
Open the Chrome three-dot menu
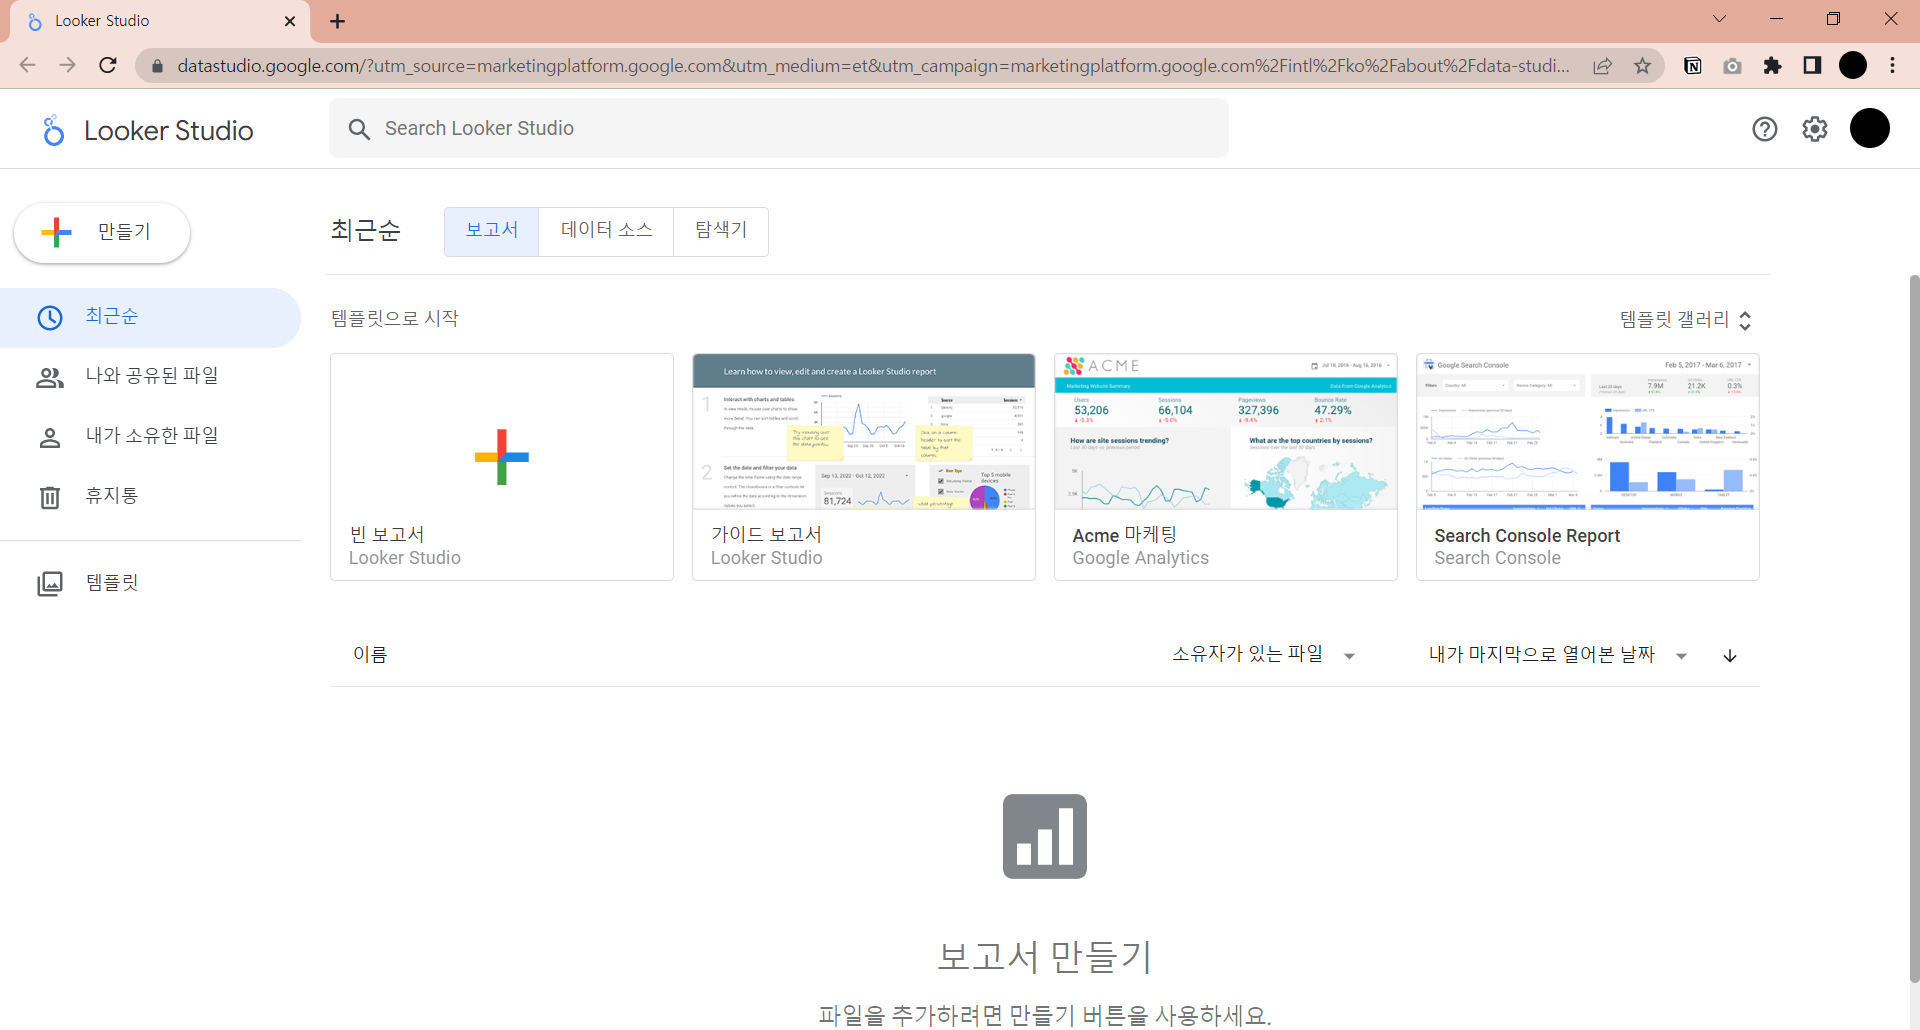click(1892, 65)
